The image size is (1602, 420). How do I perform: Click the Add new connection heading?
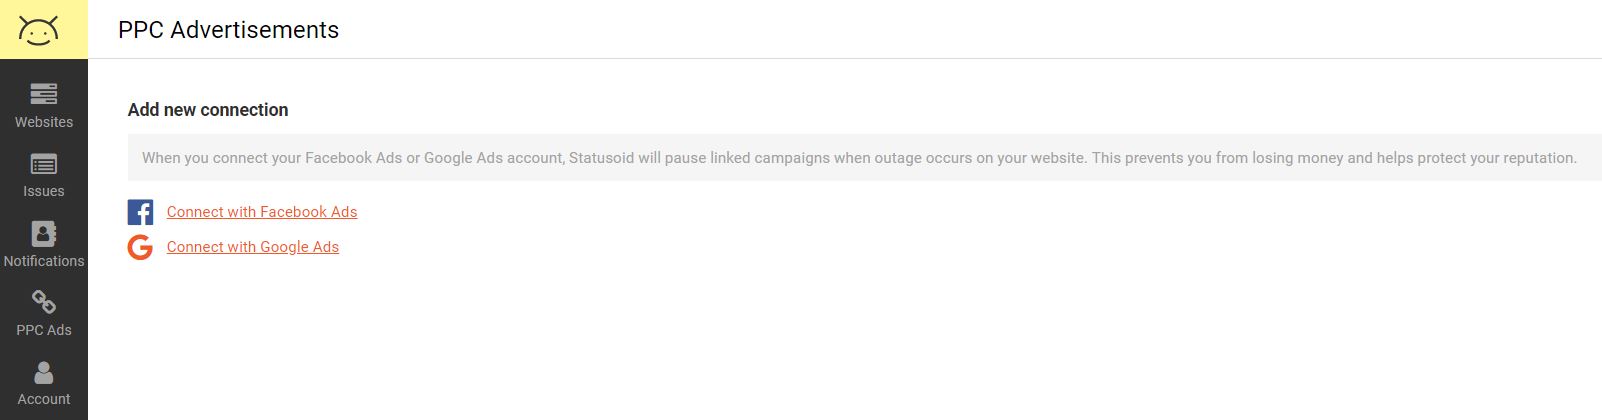[208, 110]
